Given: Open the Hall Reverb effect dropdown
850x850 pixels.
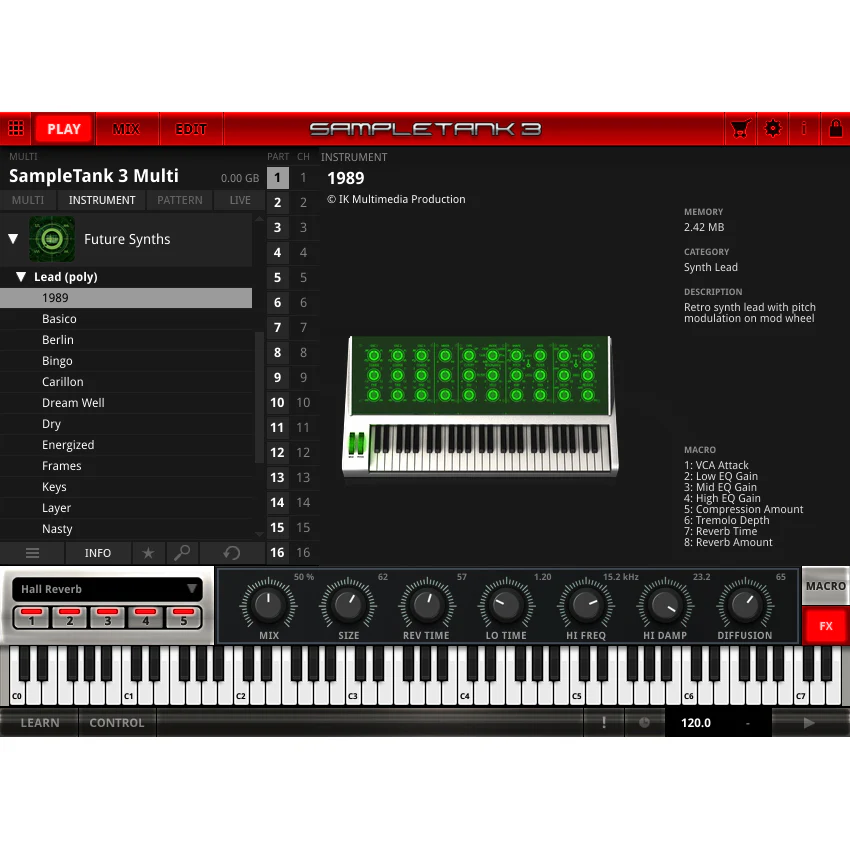Looking at the screenshot, I should click(x=107, y=589).
